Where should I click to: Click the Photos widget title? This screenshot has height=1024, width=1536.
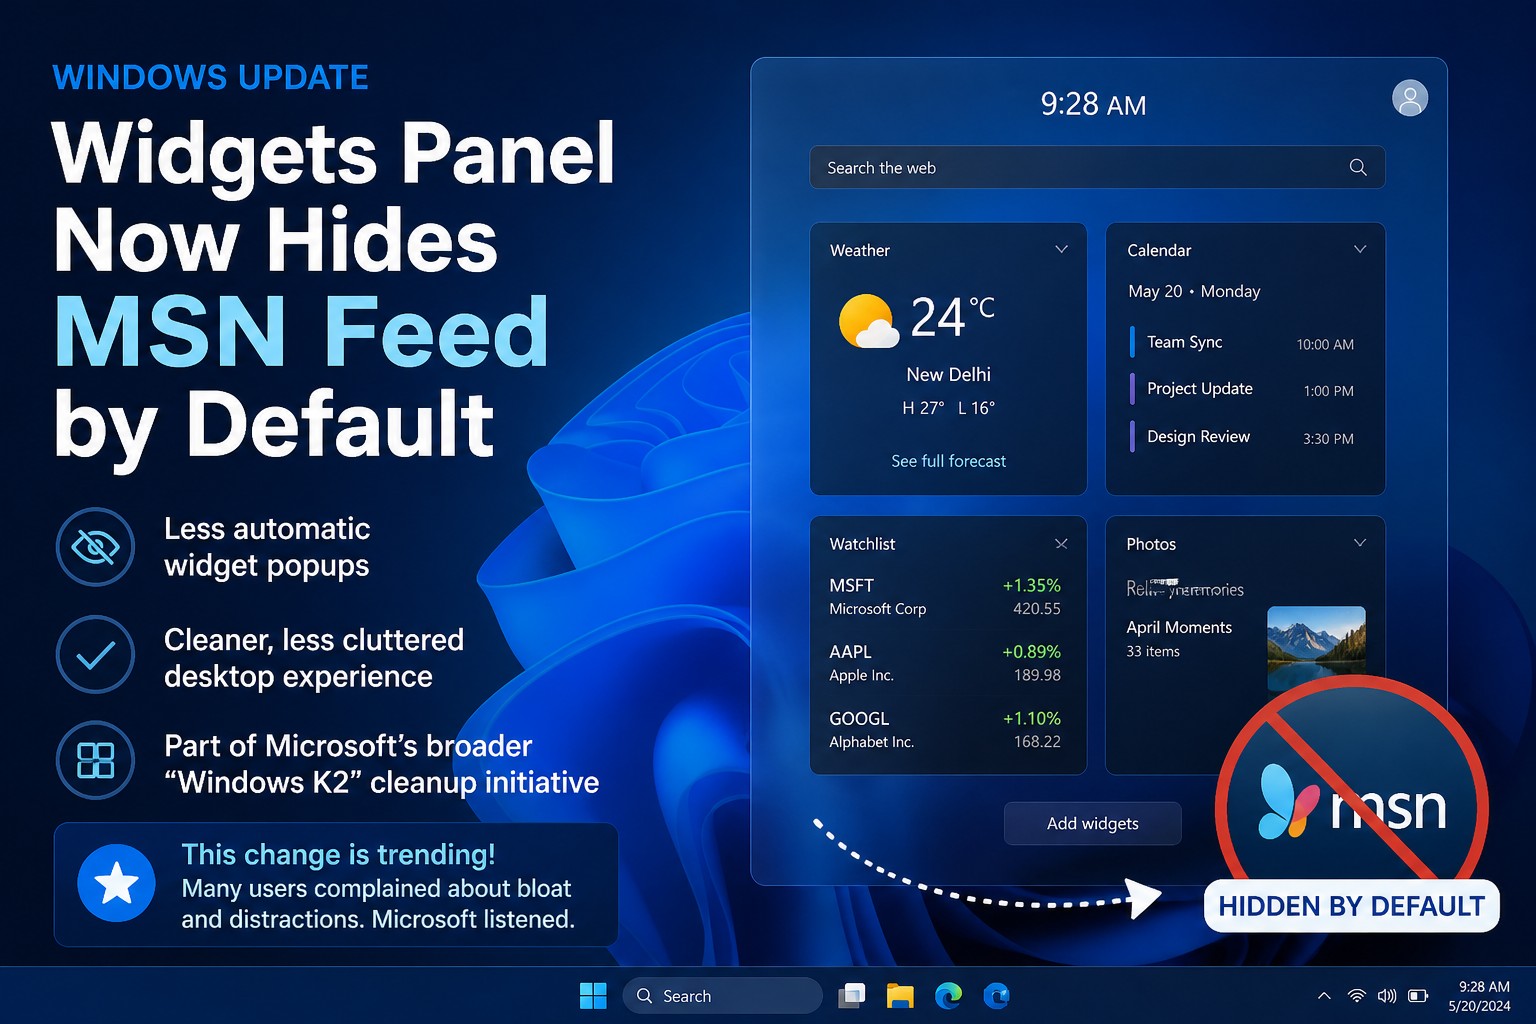point(1151,544)
